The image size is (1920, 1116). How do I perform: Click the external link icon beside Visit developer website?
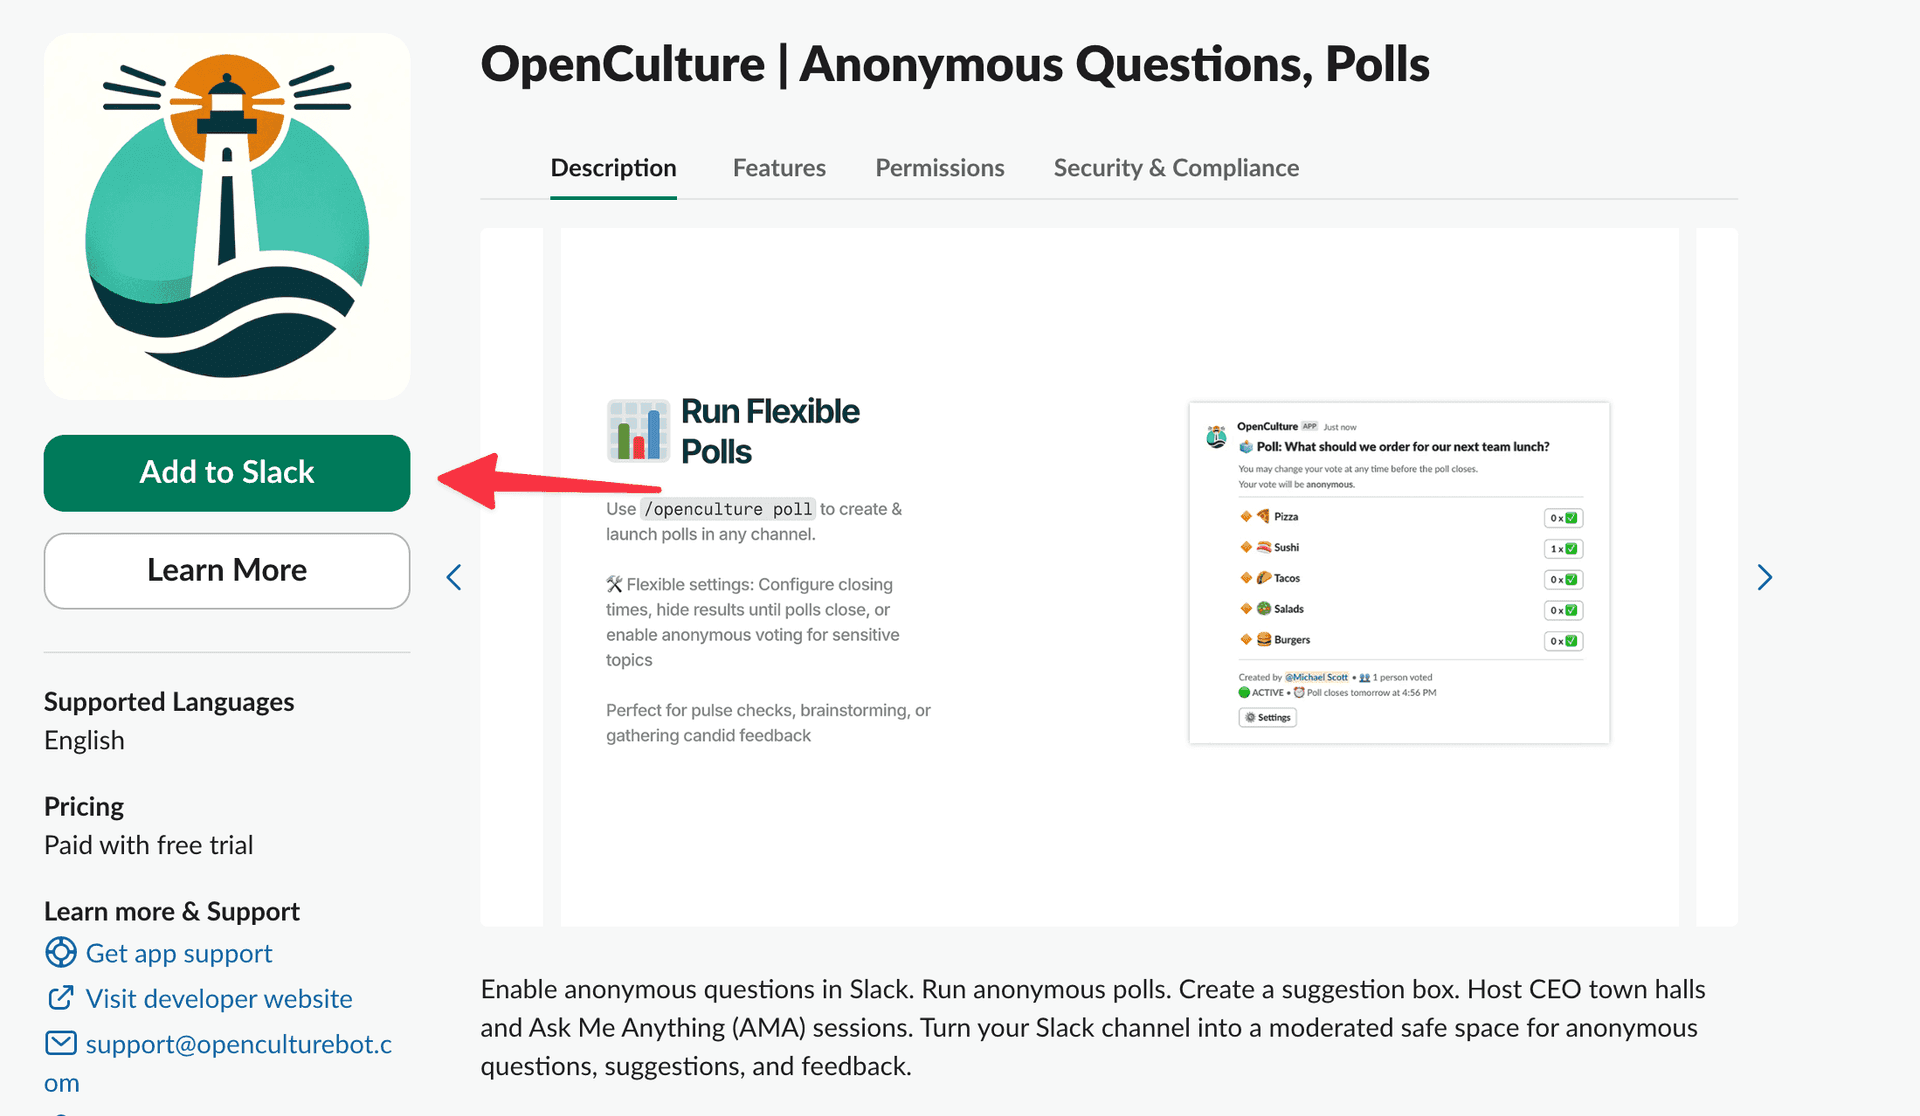click(61, 997)
